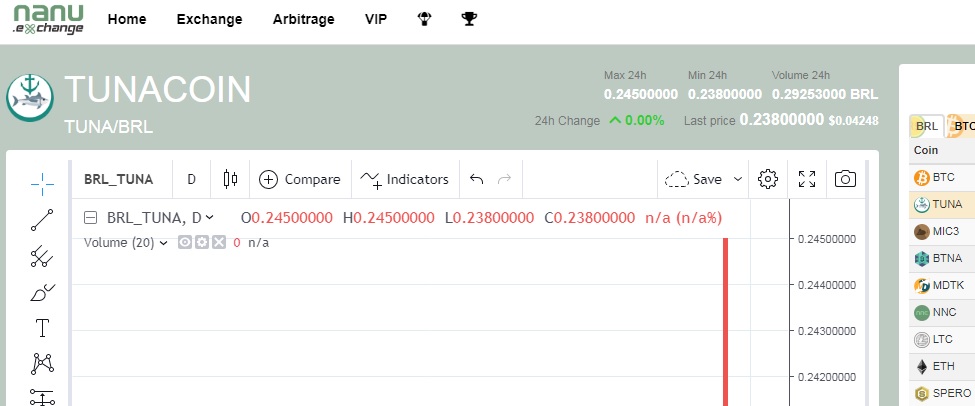Click the Compare button
The image size is (975, 406).
(300, 179)
